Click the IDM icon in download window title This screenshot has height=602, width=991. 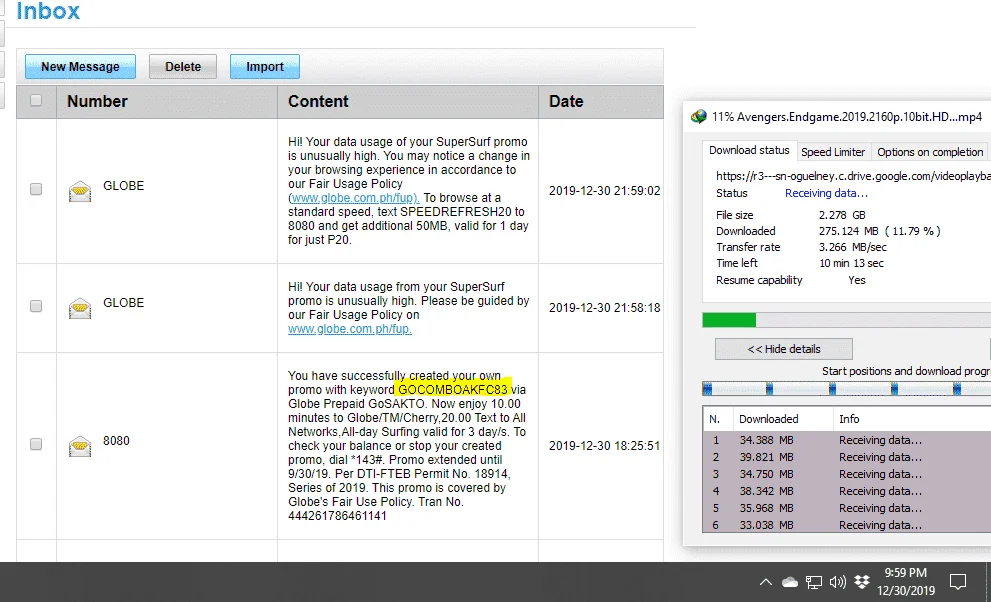click(698, 117)
